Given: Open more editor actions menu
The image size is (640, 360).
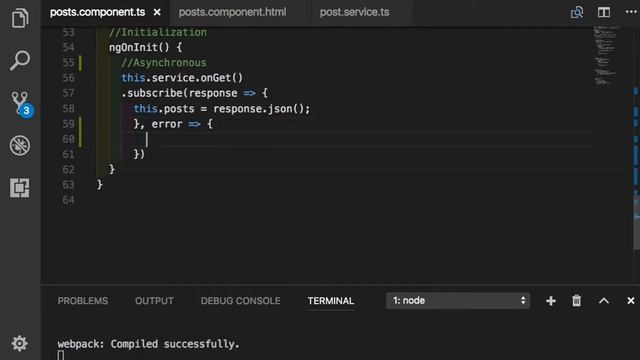Looking at the screenshot, I should [x=631, y=12].
